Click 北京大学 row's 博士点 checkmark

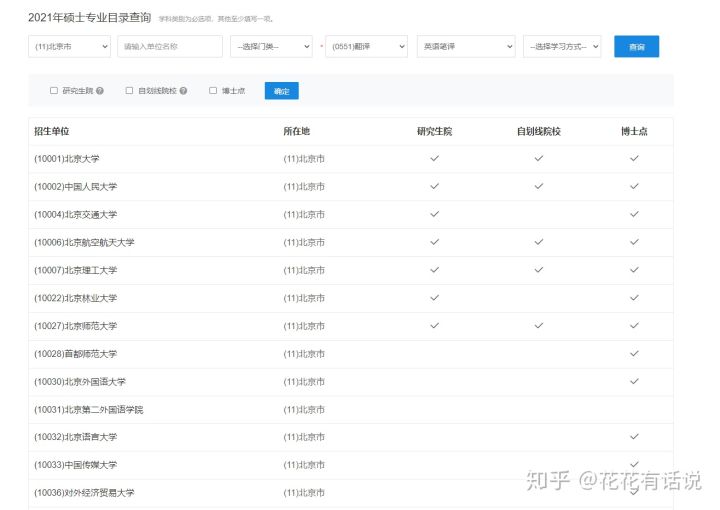(x=634, y=158)
